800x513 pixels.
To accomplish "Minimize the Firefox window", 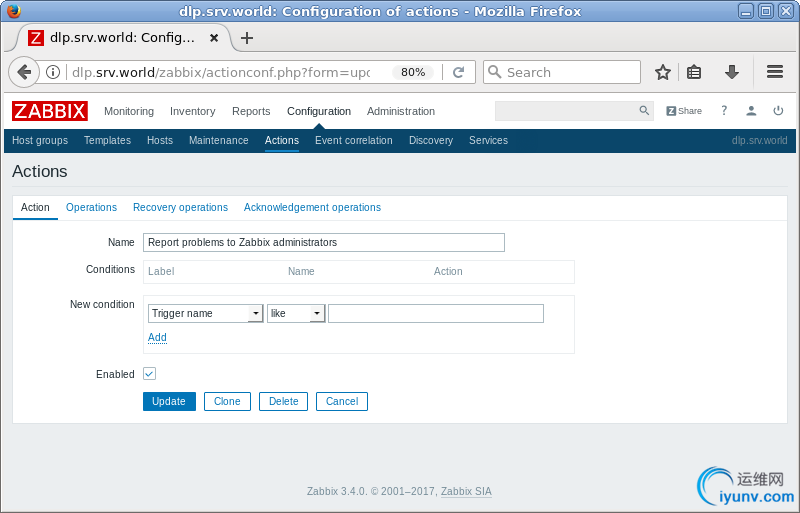I will pyautogui.click(x=745, y=11).
